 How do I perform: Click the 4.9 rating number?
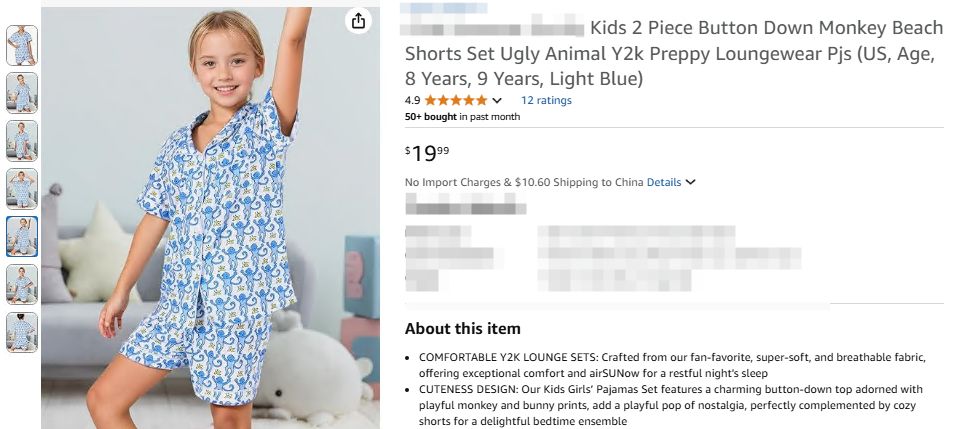pos(412,100)
